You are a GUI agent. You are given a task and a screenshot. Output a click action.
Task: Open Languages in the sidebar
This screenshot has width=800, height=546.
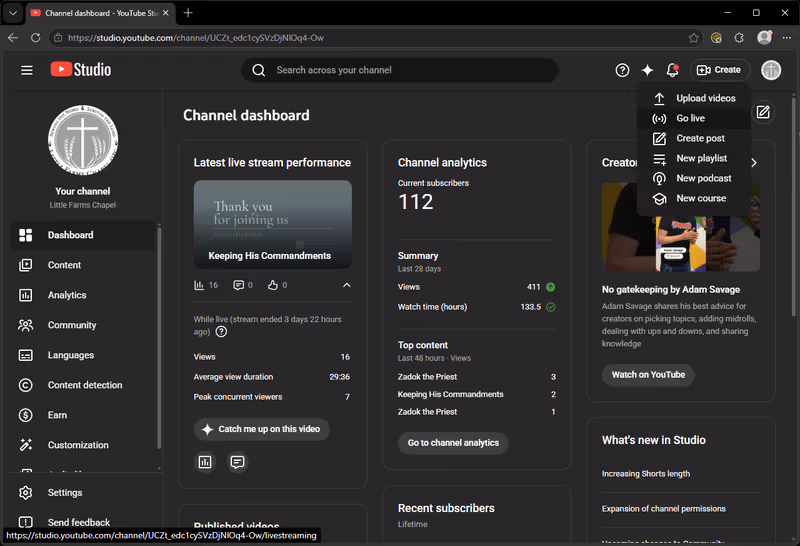pos(83,355)
